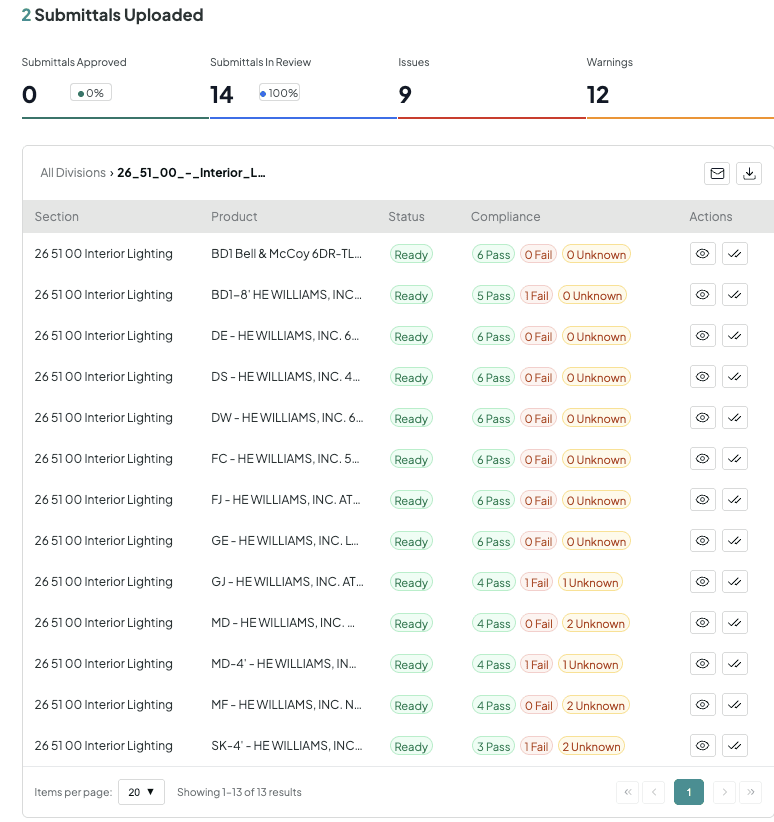
Task: Click the 1 Fail badge on the GJ row
Action: pyautogui.click(x=536, y=582)
